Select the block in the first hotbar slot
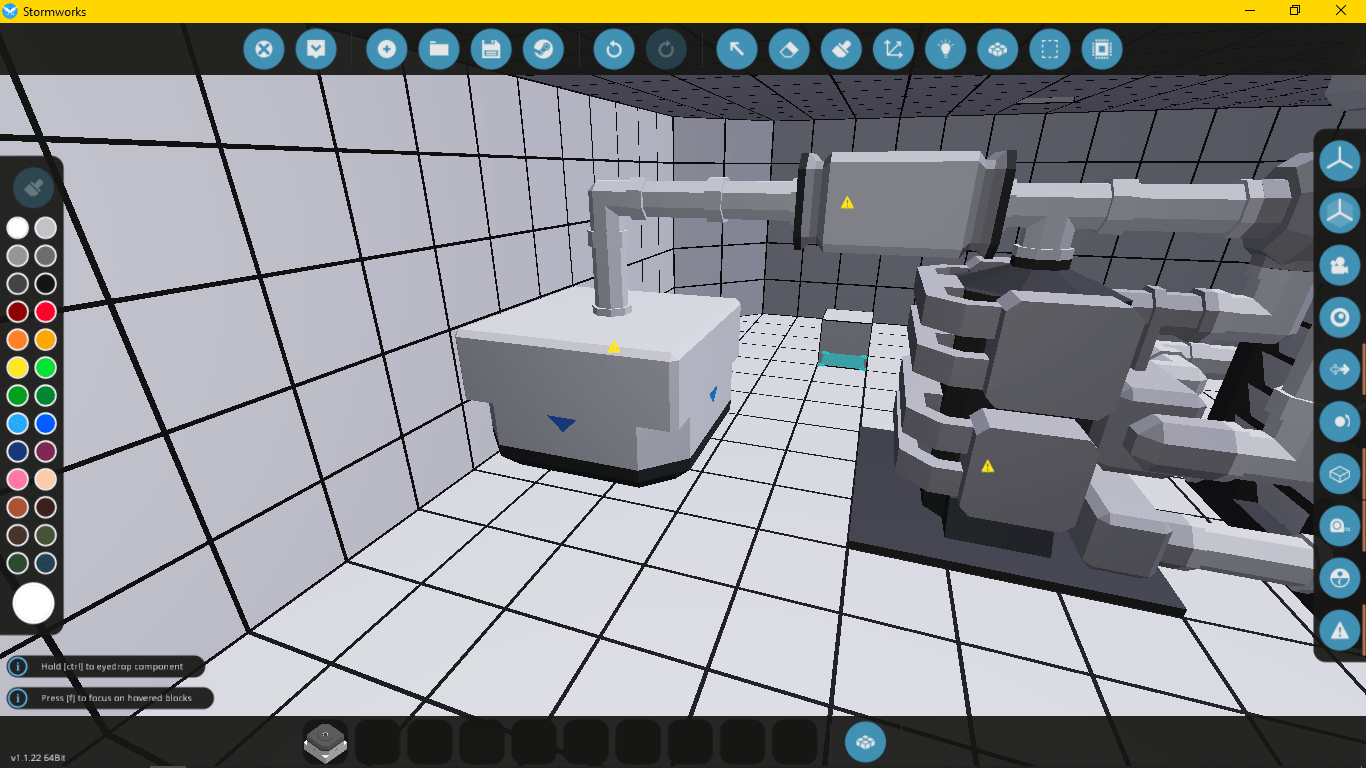 325,743
